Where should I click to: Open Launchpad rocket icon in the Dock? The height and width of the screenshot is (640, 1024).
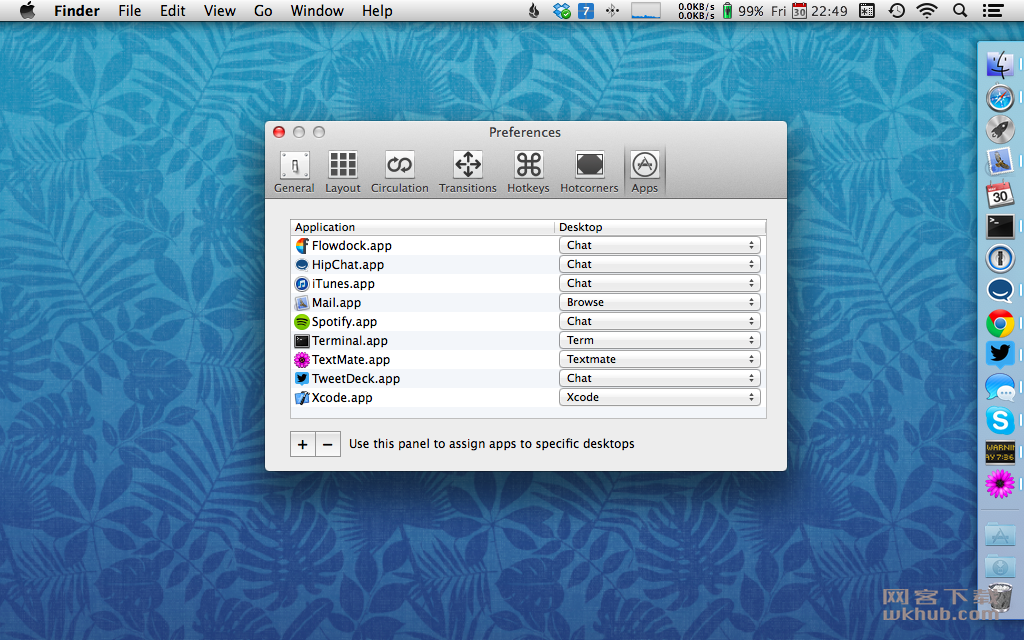click(1000, 129)
